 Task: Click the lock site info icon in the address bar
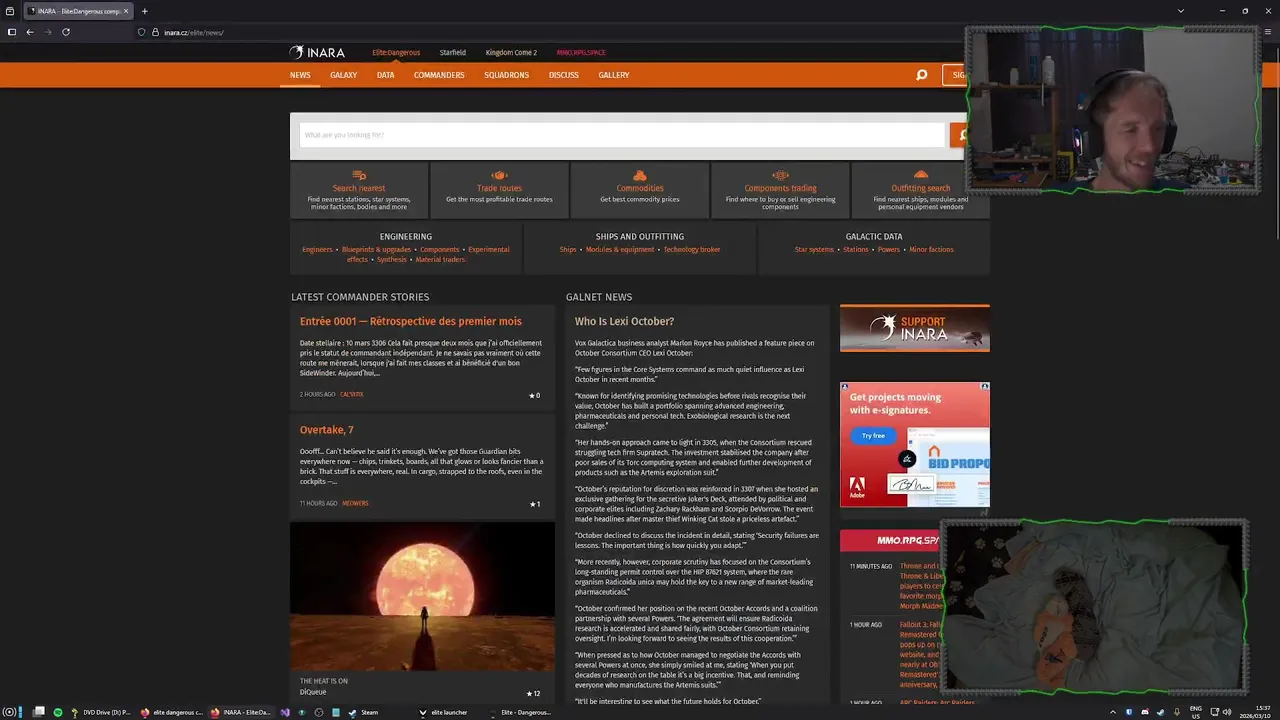(155, 32)
